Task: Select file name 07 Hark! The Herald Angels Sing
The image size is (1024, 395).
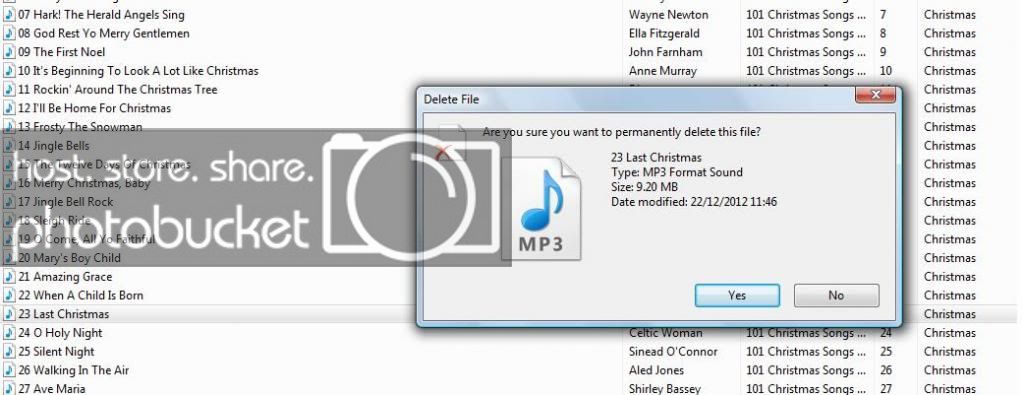Action: click(x=101, y=14)
